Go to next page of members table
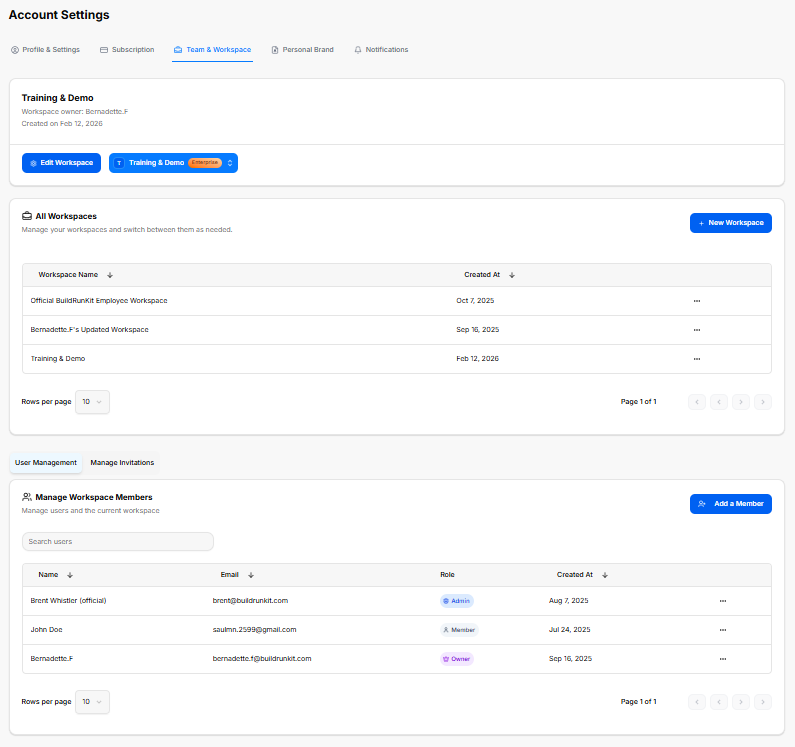The height and width of the screenshot is (747, 795). pos(741,702)
